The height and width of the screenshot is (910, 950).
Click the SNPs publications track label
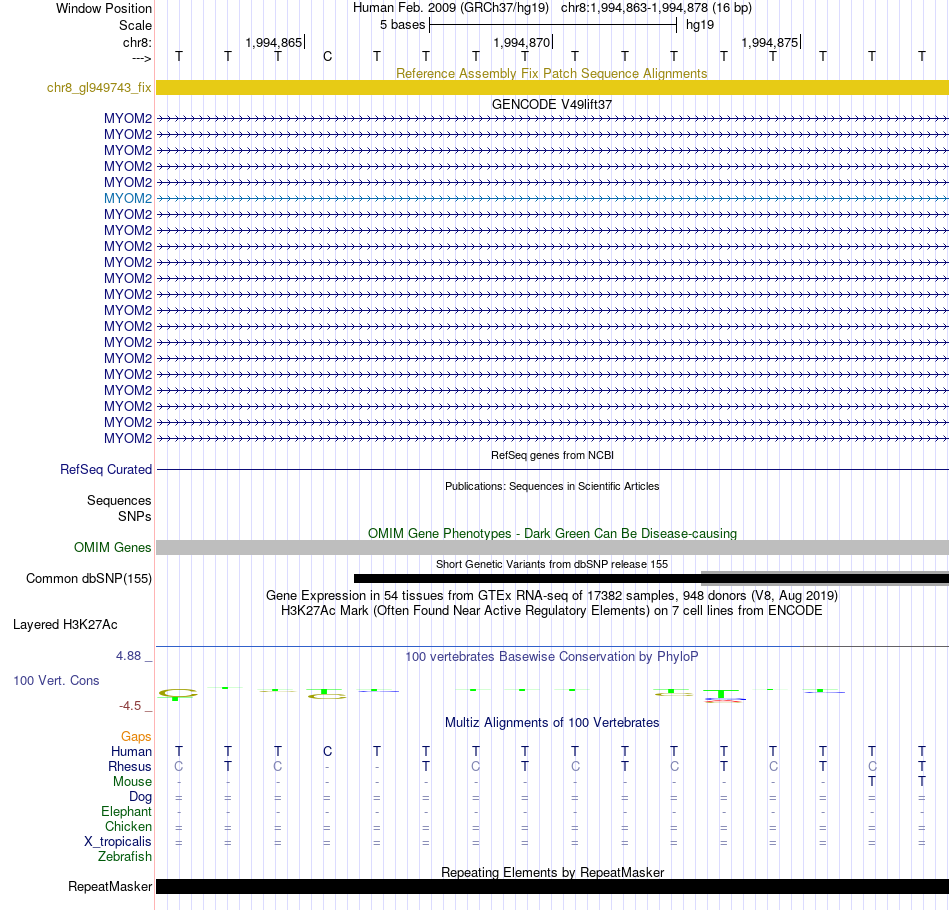(135, 516)
